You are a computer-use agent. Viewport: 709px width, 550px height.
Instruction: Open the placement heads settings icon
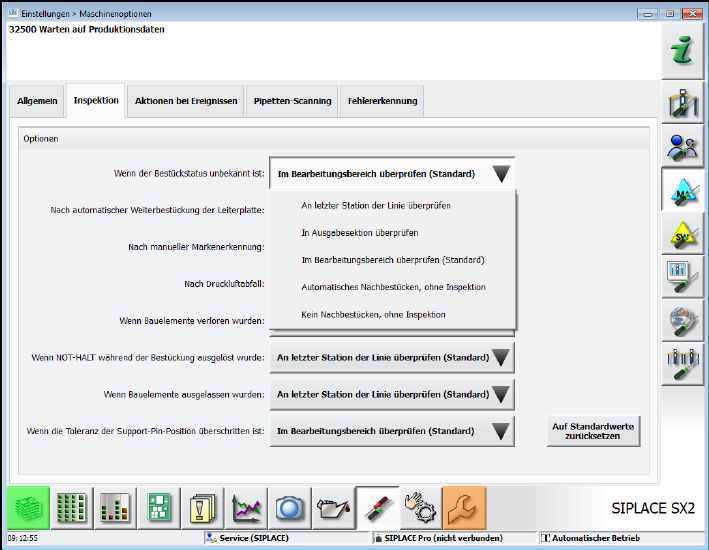point(682,365)
